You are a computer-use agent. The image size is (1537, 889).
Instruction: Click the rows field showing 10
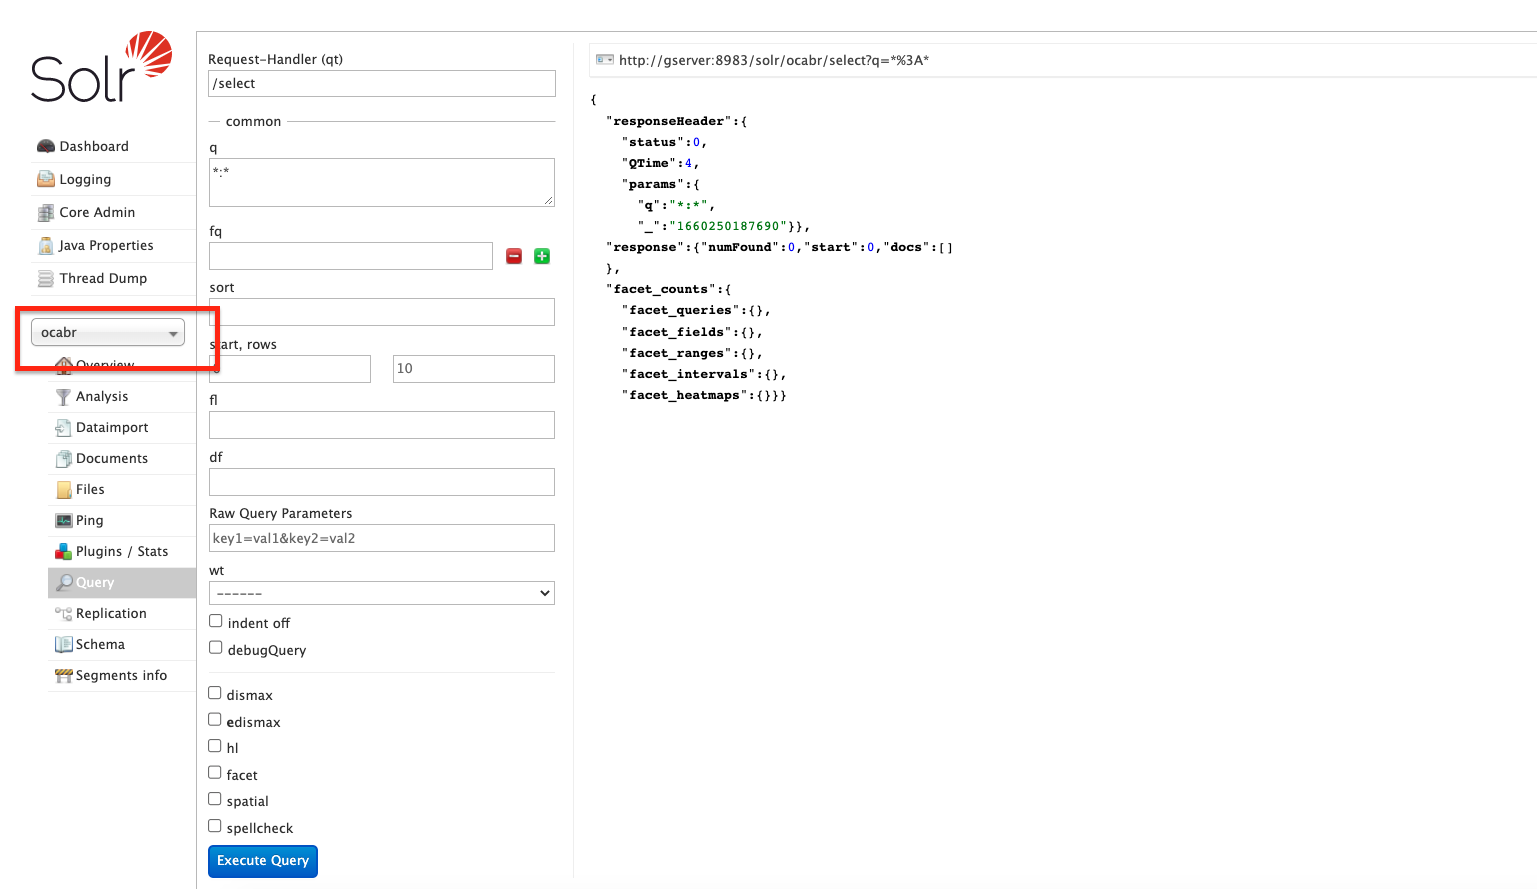tap(474, 369)
